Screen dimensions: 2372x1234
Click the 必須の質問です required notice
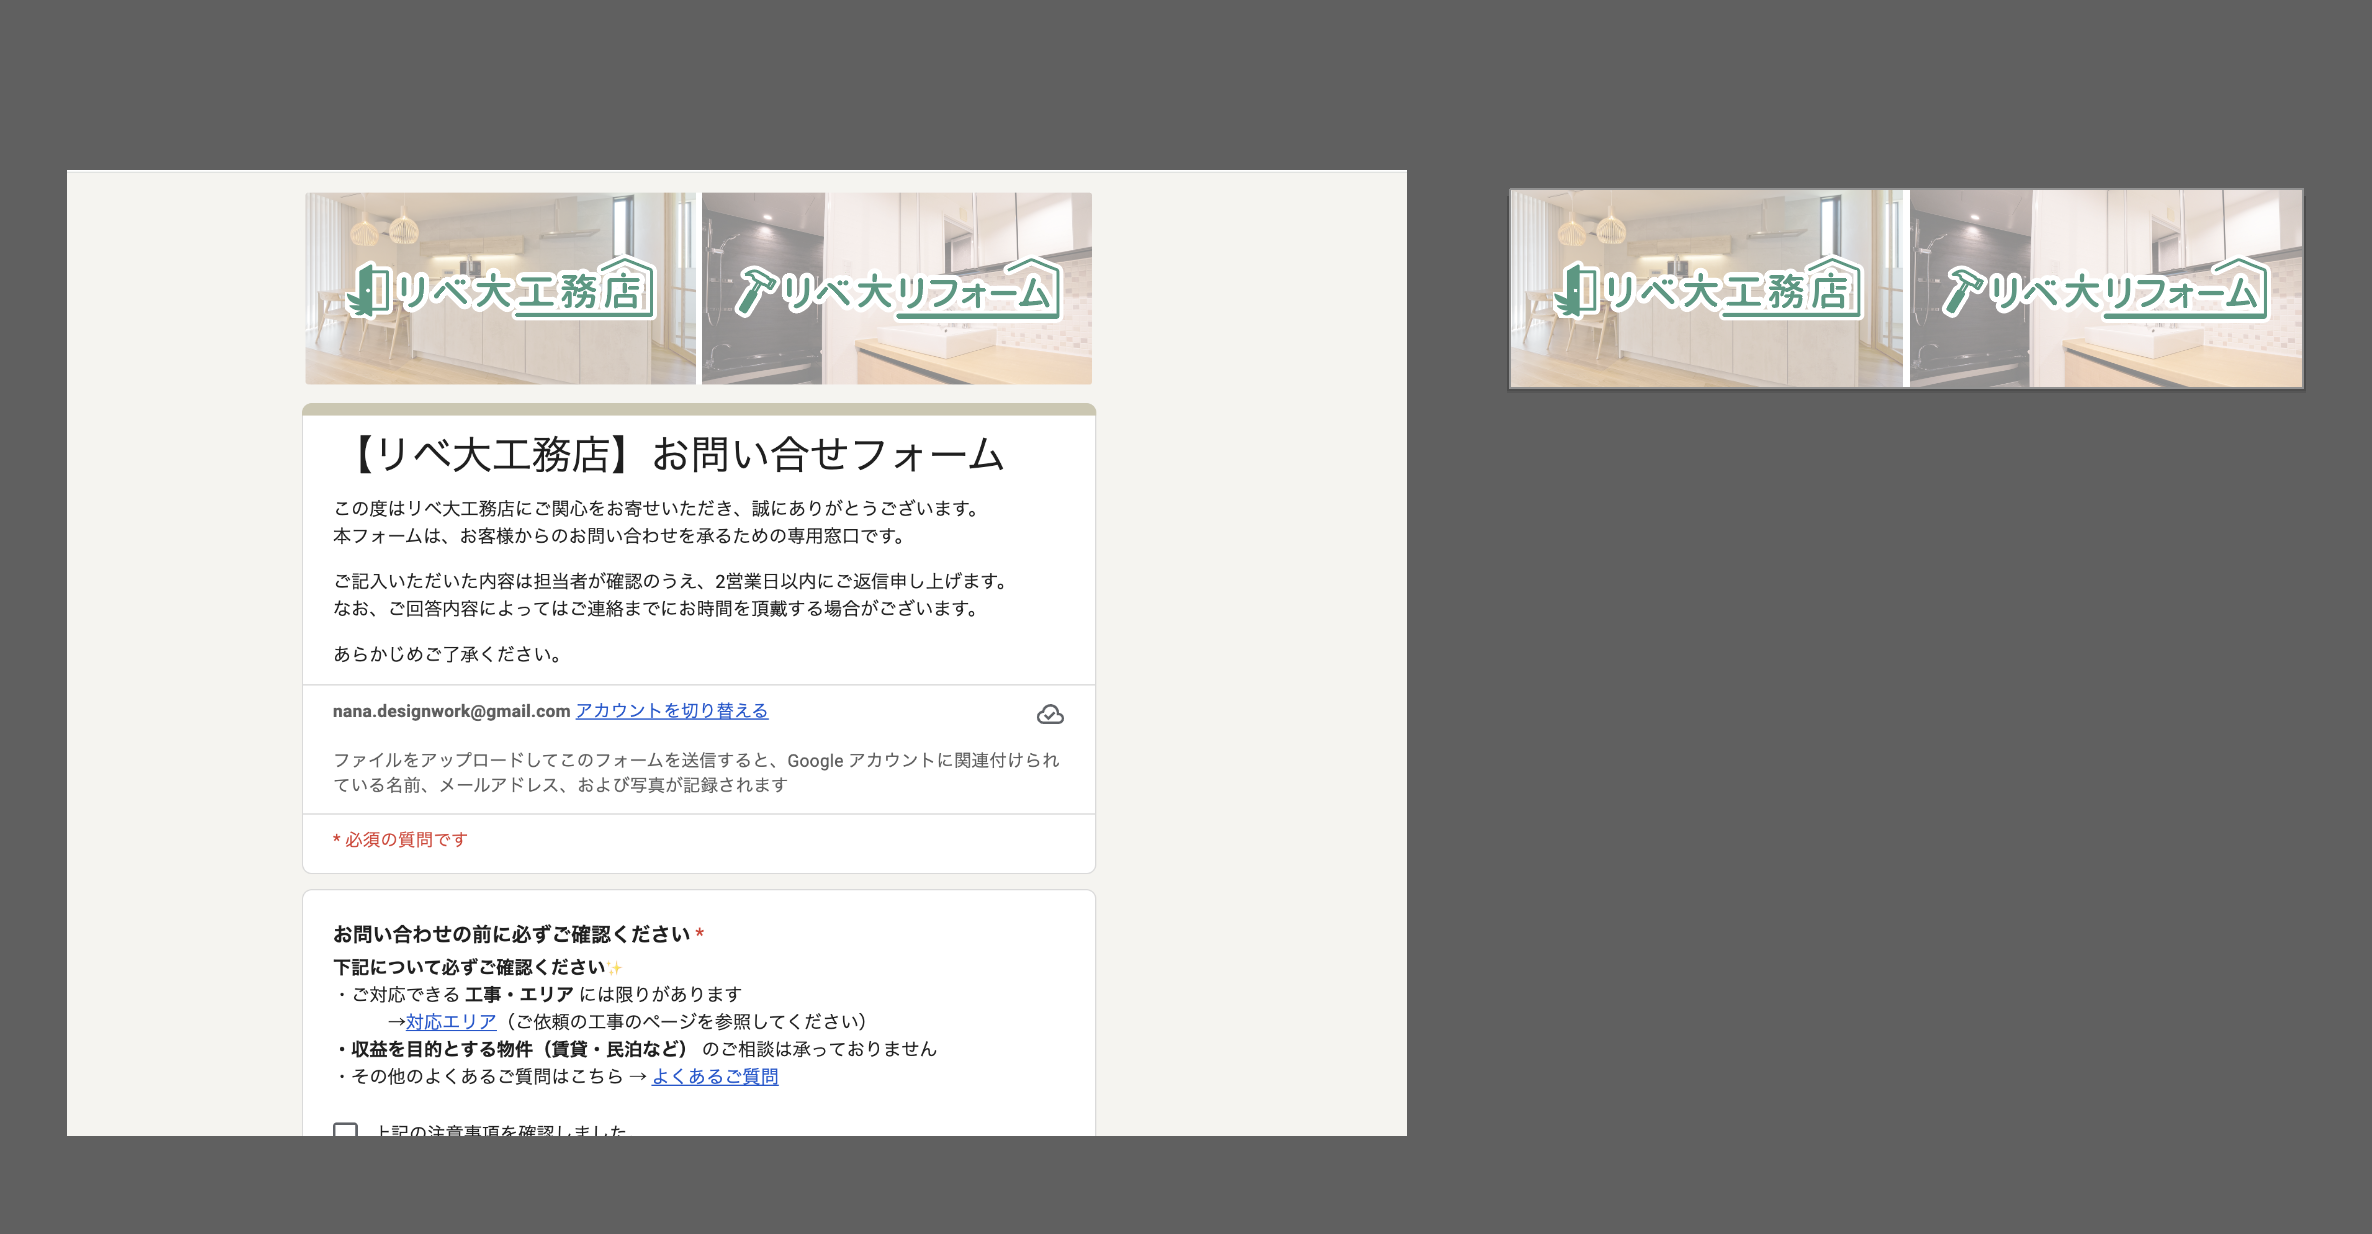(401, 840)
